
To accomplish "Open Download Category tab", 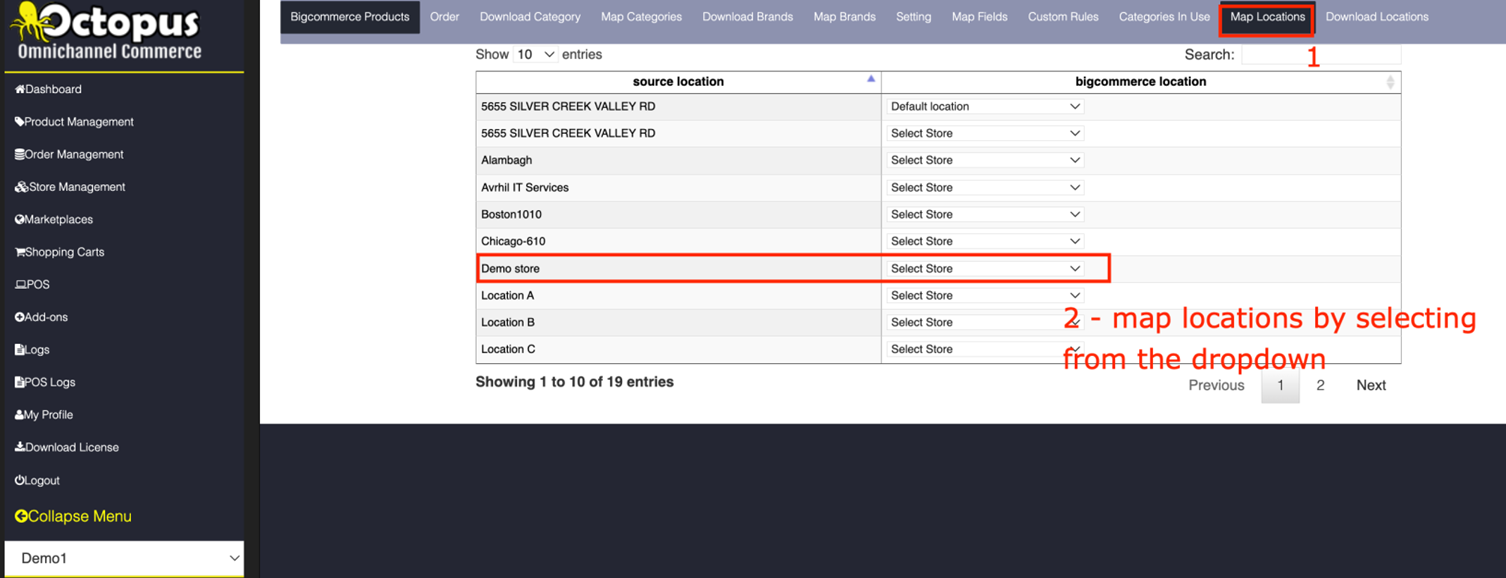I will [530, 17].
